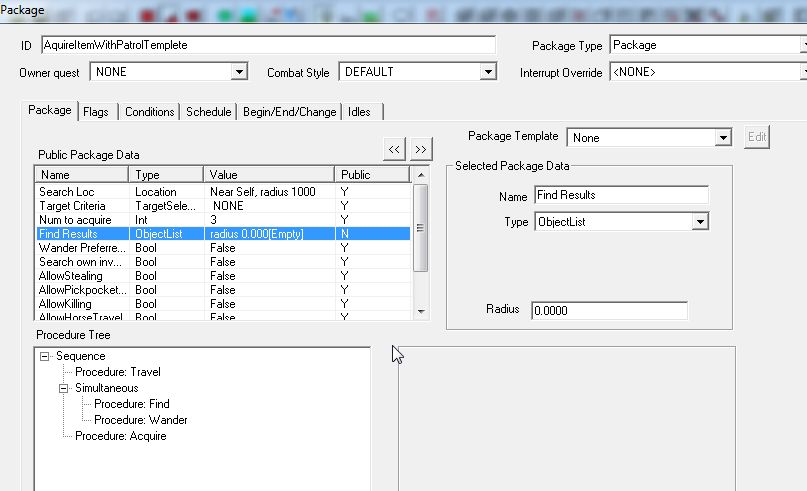Select the Search own inv... row
The width and height of the screenshot is (807, 491).
click(222, 261)
